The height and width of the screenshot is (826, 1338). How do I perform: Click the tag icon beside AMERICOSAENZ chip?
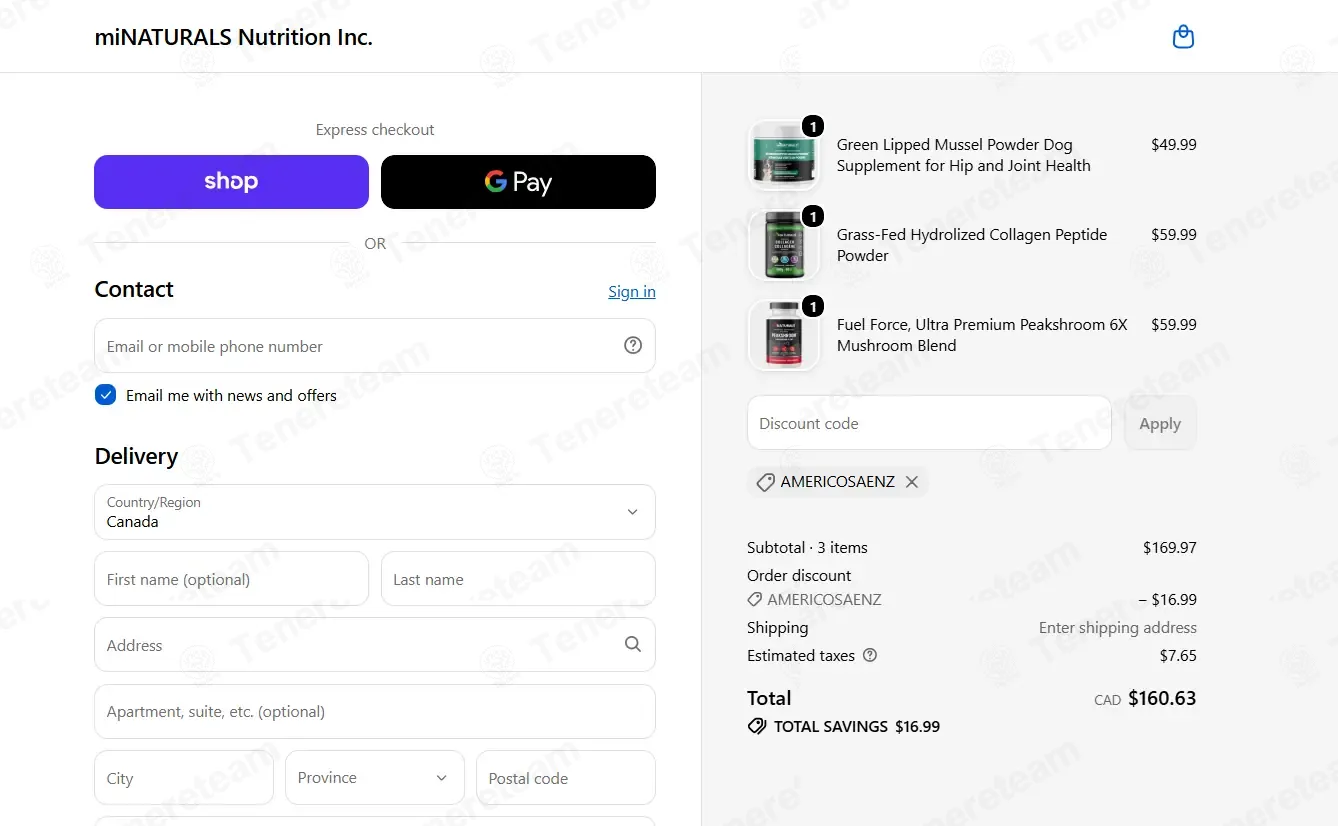765,482
